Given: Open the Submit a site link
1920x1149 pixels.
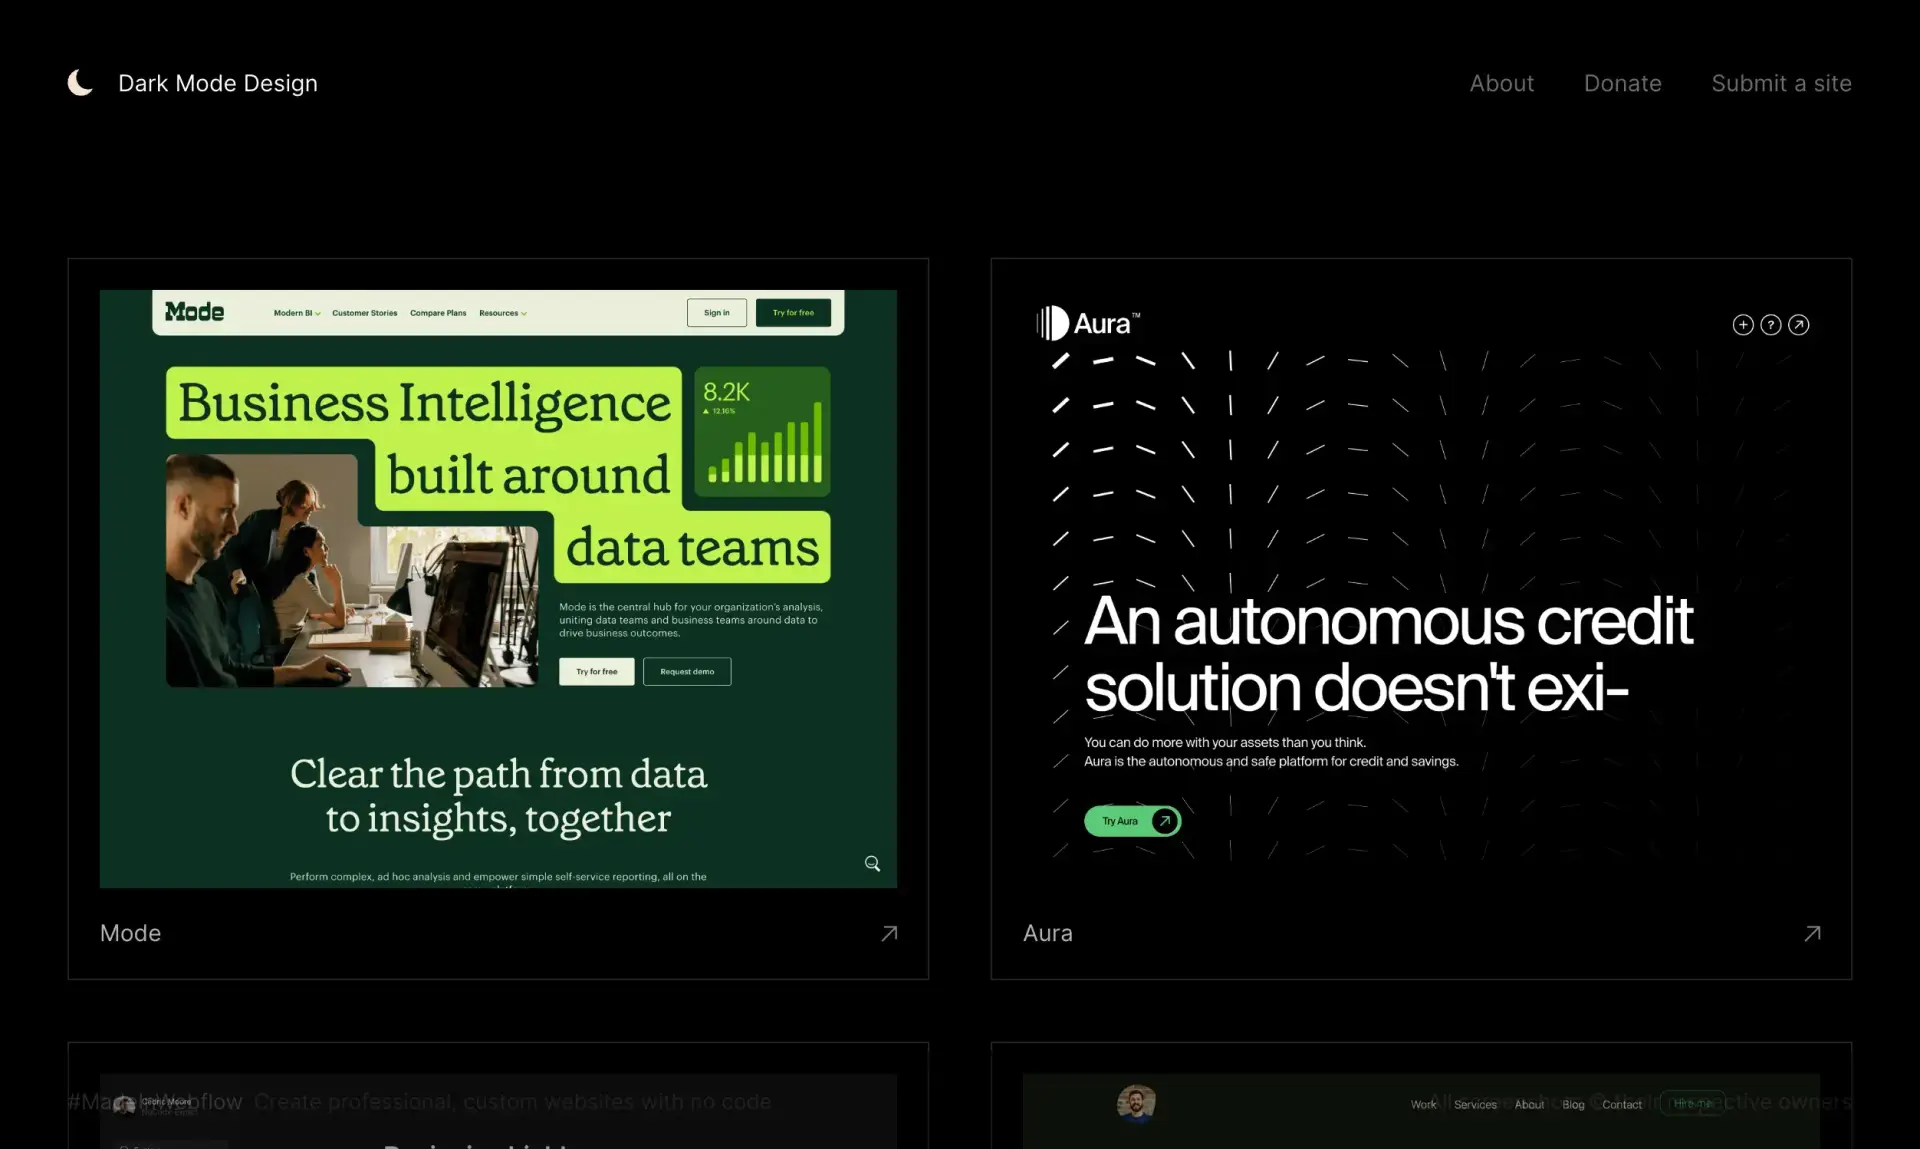Looking at the screenshot, I should (x=1781, y=83).
